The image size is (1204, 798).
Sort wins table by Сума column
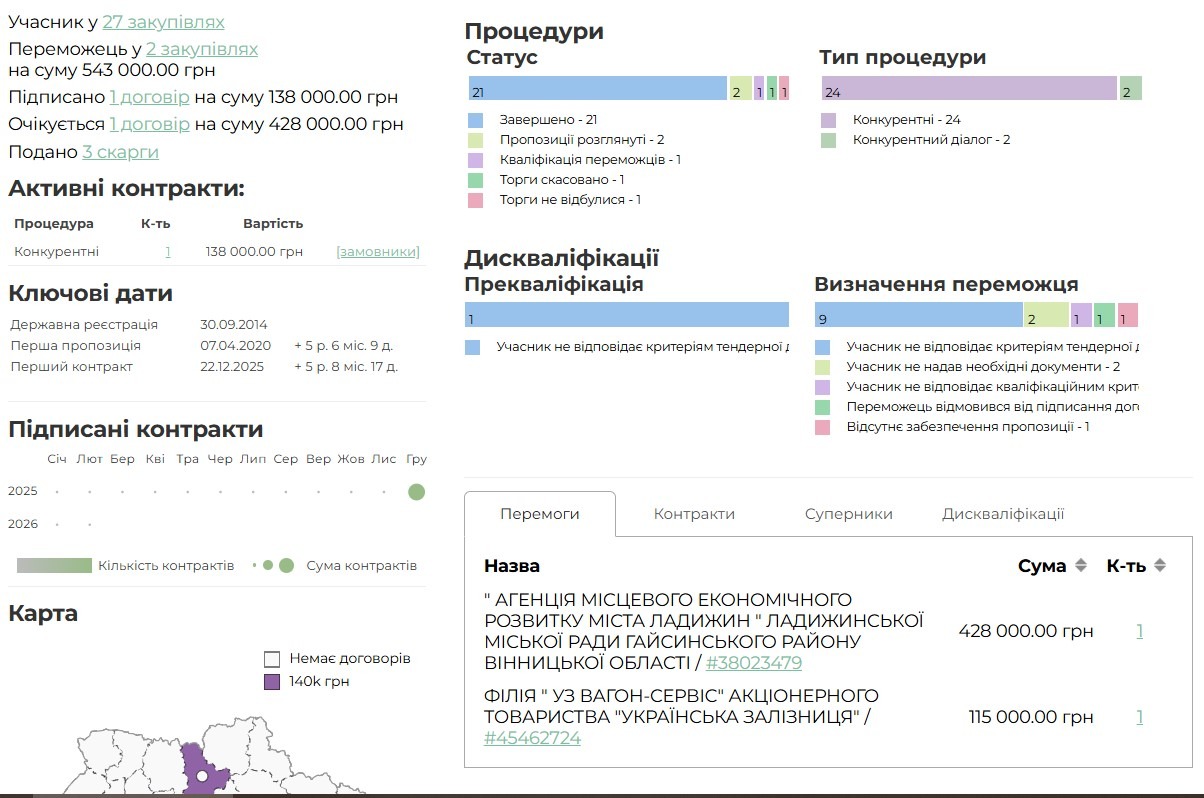click(x=1080, y=566)
